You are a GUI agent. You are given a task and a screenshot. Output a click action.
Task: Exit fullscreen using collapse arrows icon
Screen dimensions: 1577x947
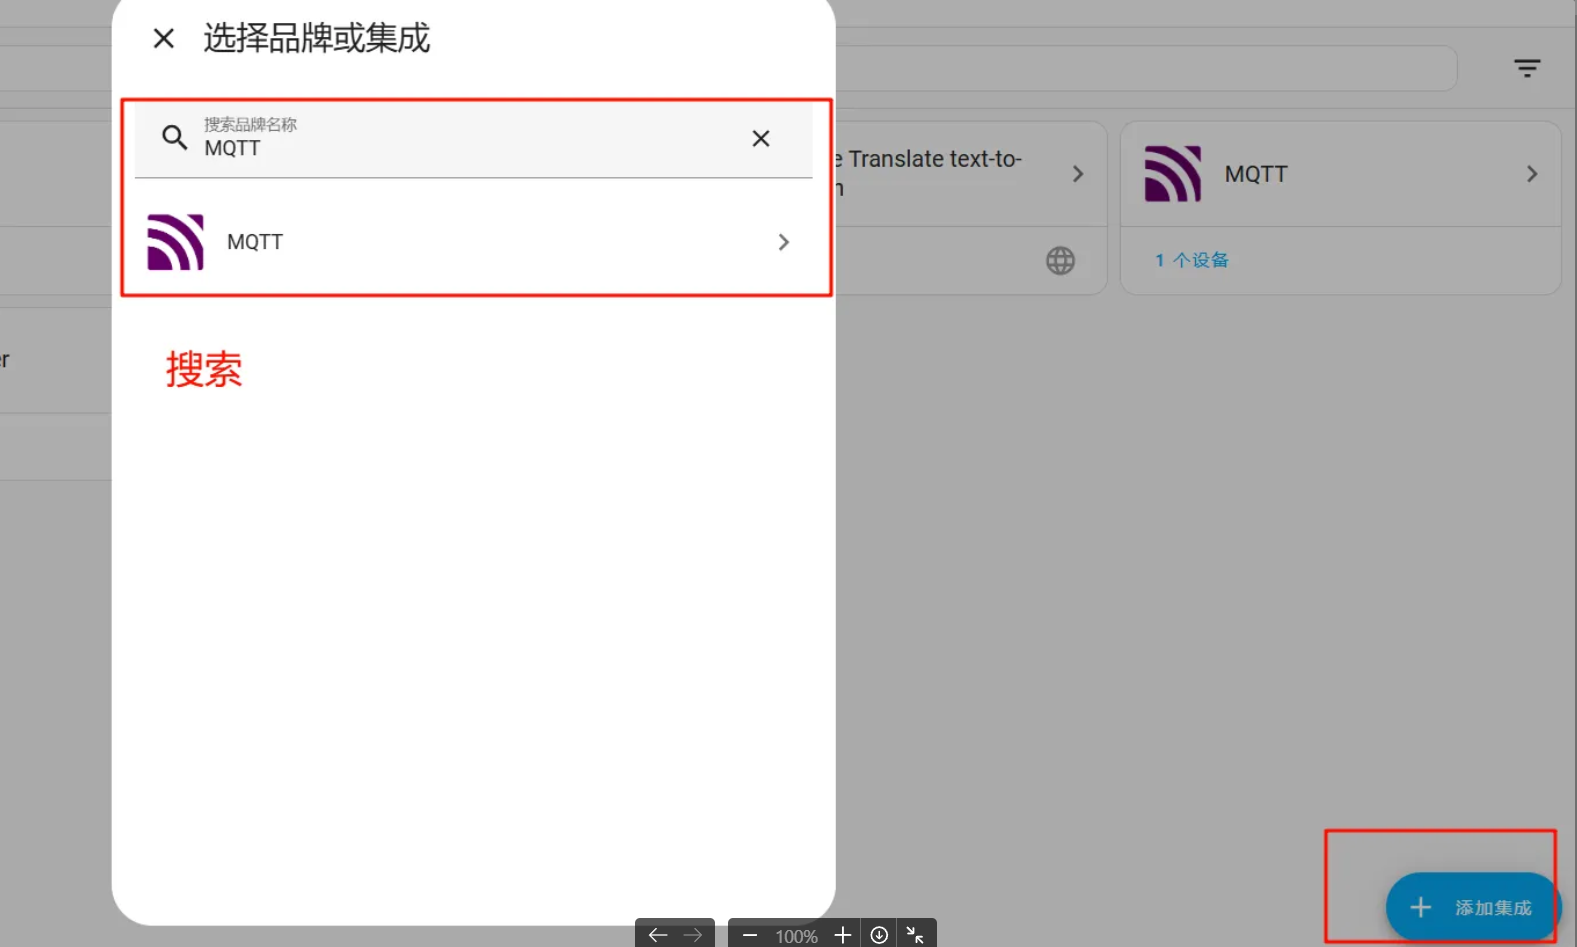point(915,935)
